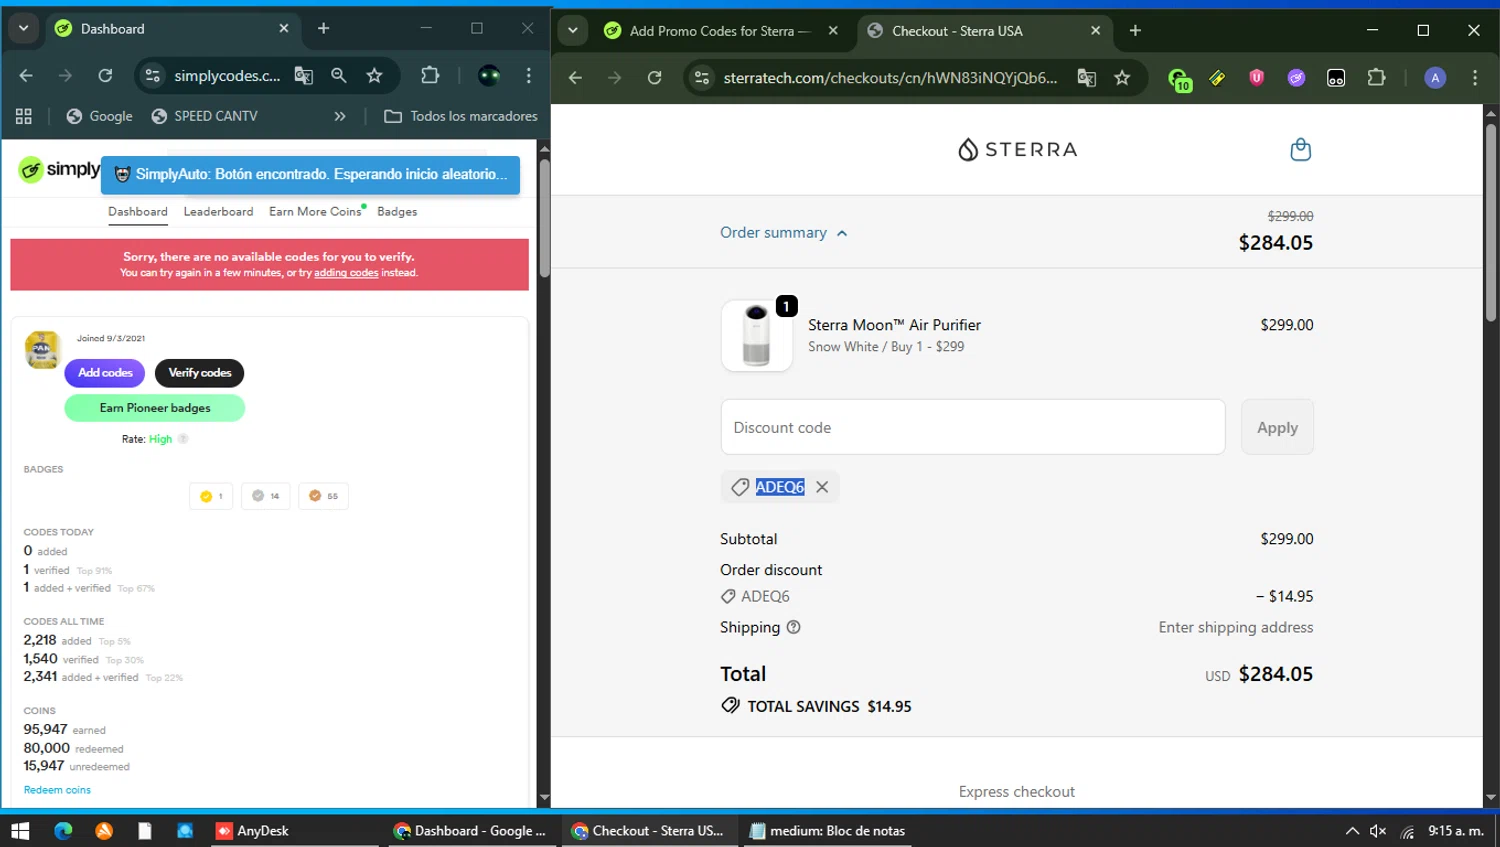Open Earn More Coins tab
This screenshot has height=847, width=1500.
315,212
